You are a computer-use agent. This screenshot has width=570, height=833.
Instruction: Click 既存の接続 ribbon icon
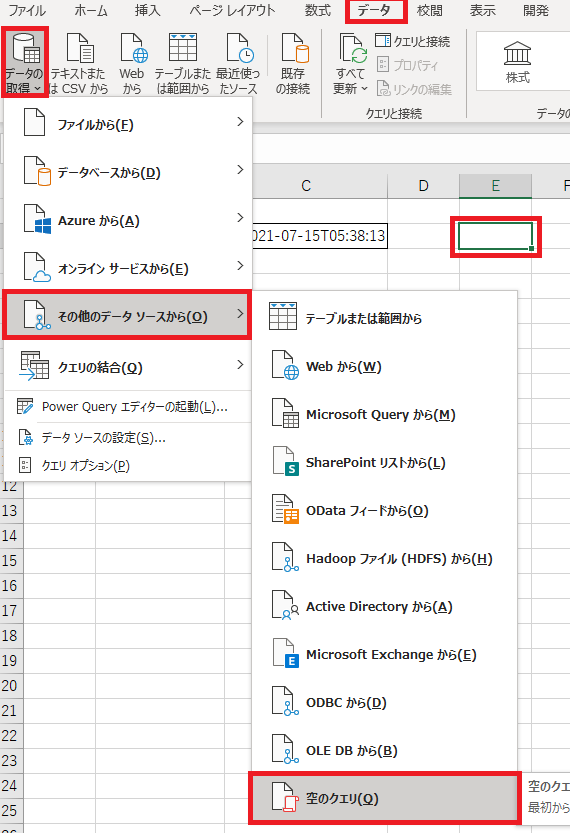pos(293,64)
